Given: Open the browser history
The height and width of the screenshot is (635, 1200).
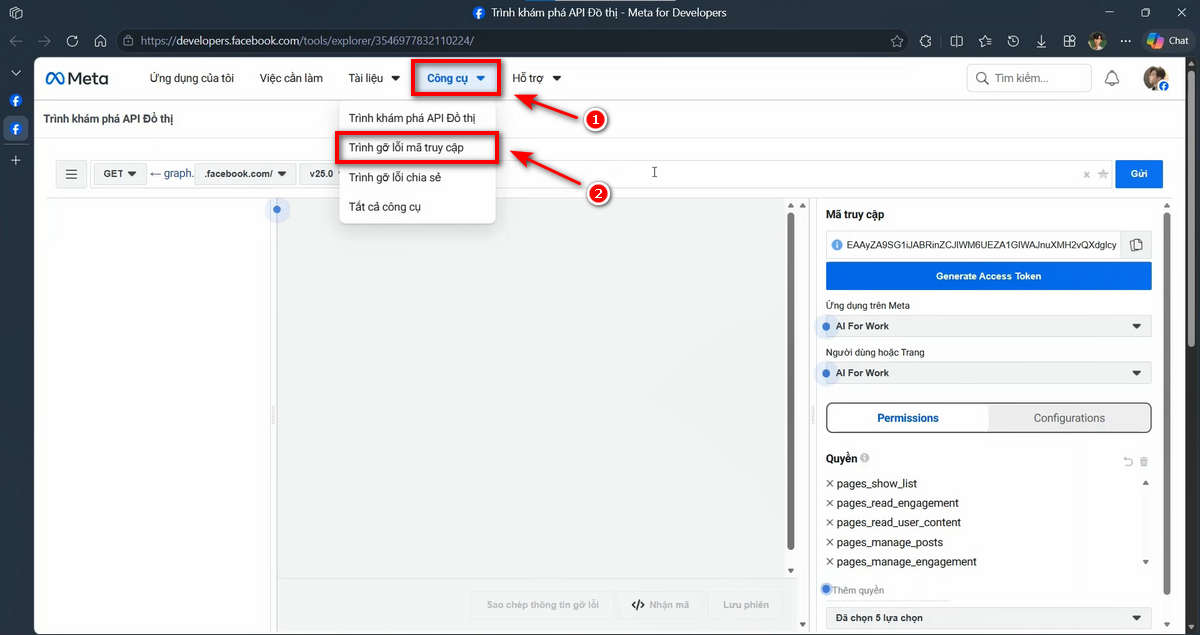Looking at the screenshot, I should coord(1013,41).
